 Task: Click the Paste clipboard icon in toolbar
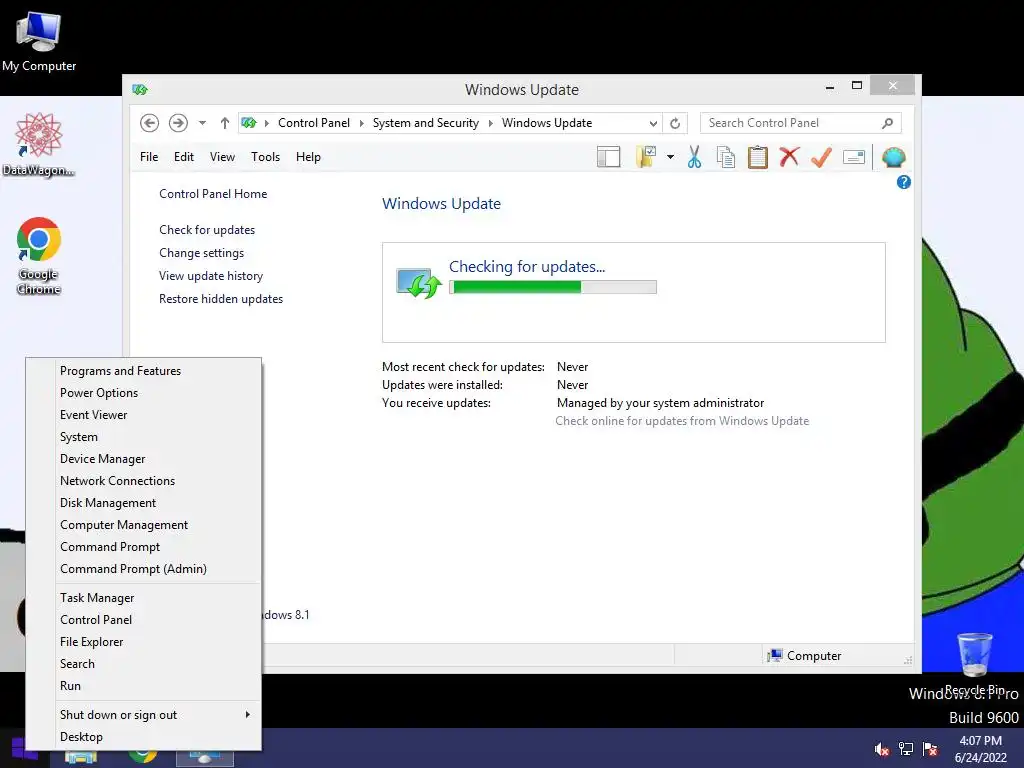click(x=758, y=157)
